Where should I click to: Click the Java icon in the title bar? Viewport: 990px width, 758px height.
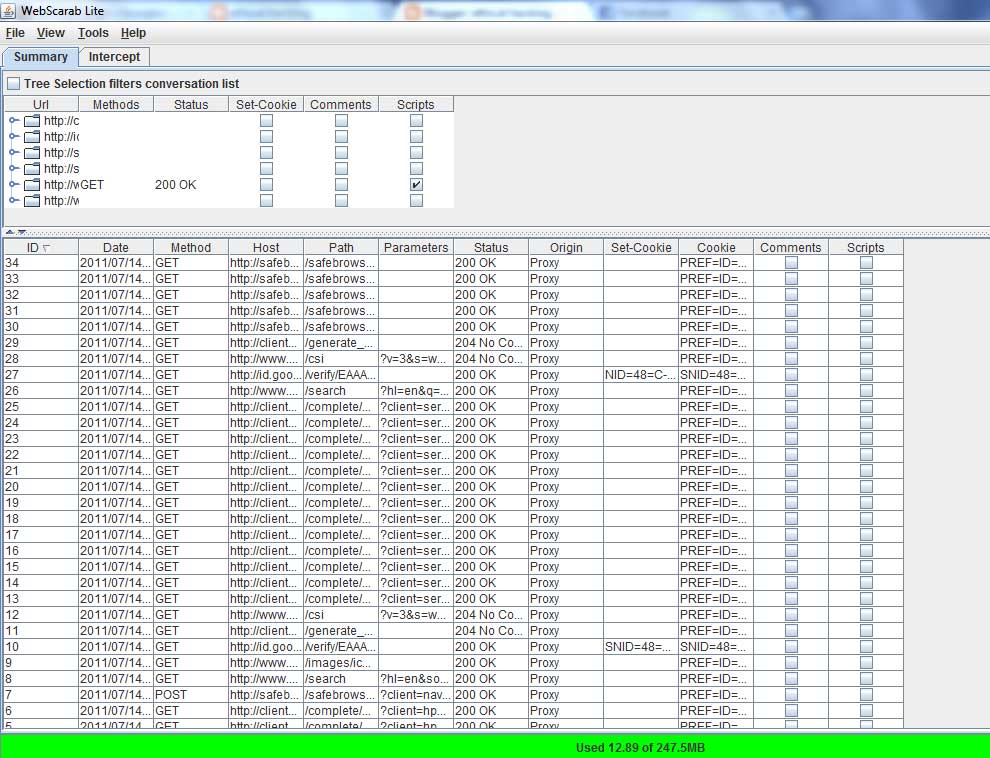pyautogui.click(x=11, y=11)
